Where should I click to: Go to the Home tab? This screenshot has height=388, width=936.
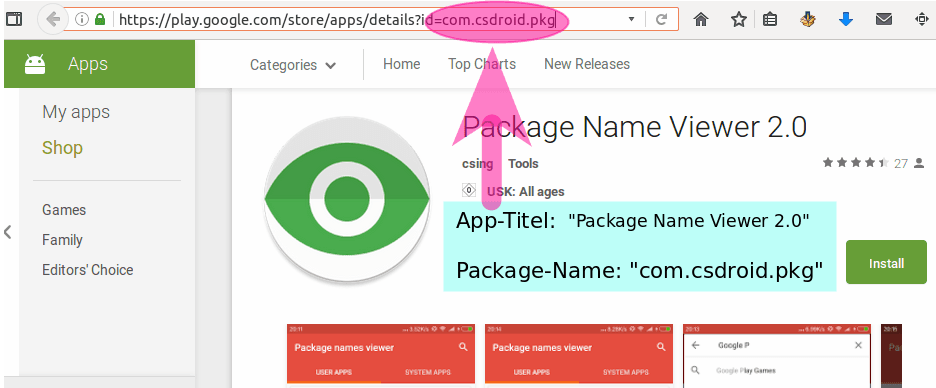401,64
